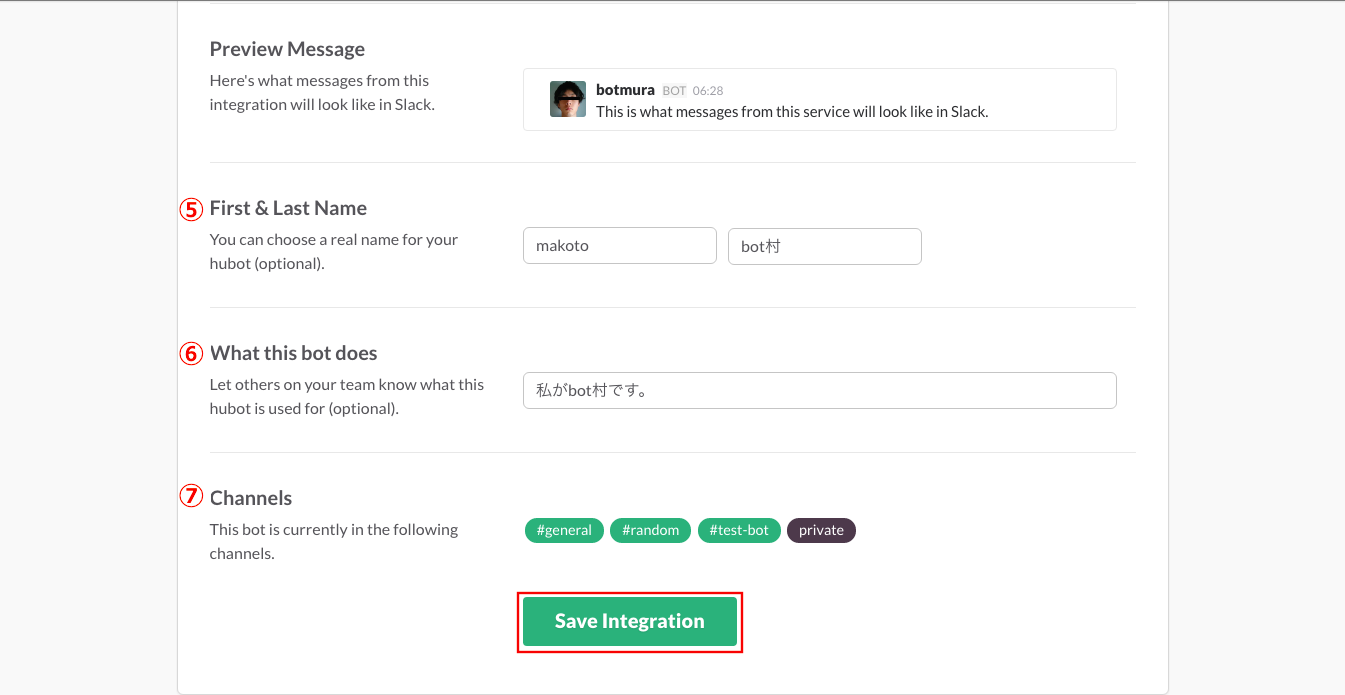1345x695 pixels.
Task: Select the #random channel tag
Action: [x=650, y=530]
